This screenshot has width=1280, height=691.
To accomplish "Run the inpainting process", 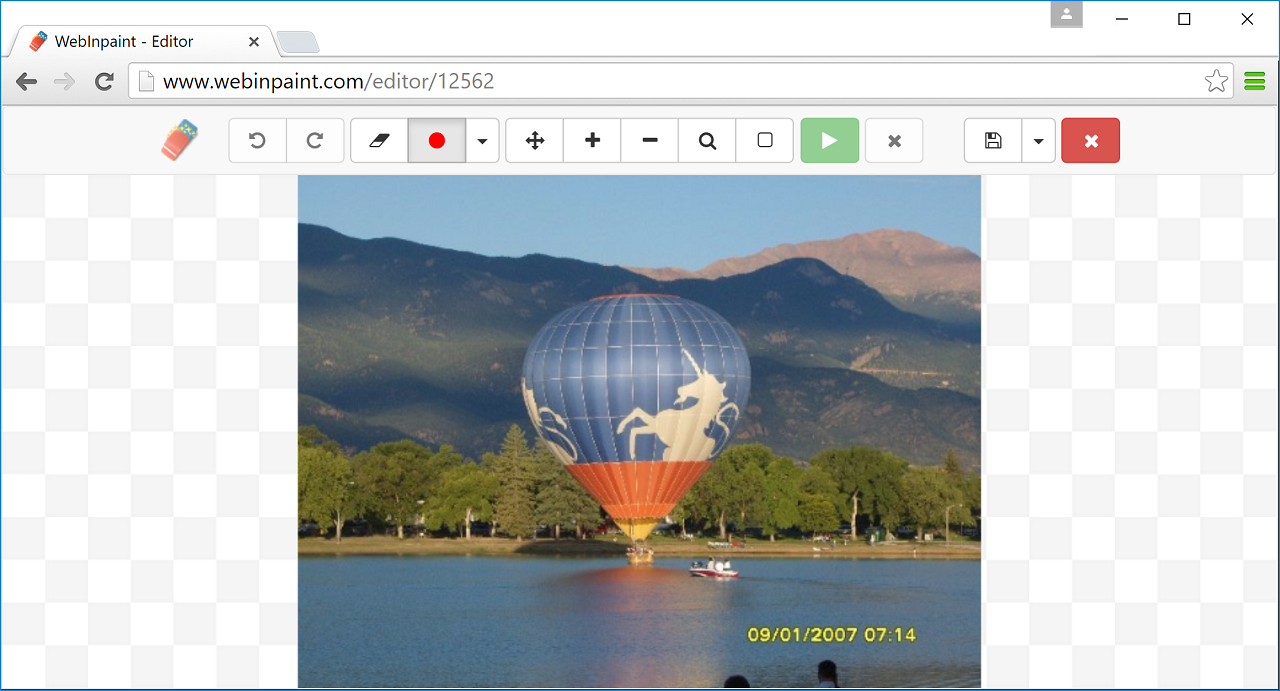I will 829,140.
